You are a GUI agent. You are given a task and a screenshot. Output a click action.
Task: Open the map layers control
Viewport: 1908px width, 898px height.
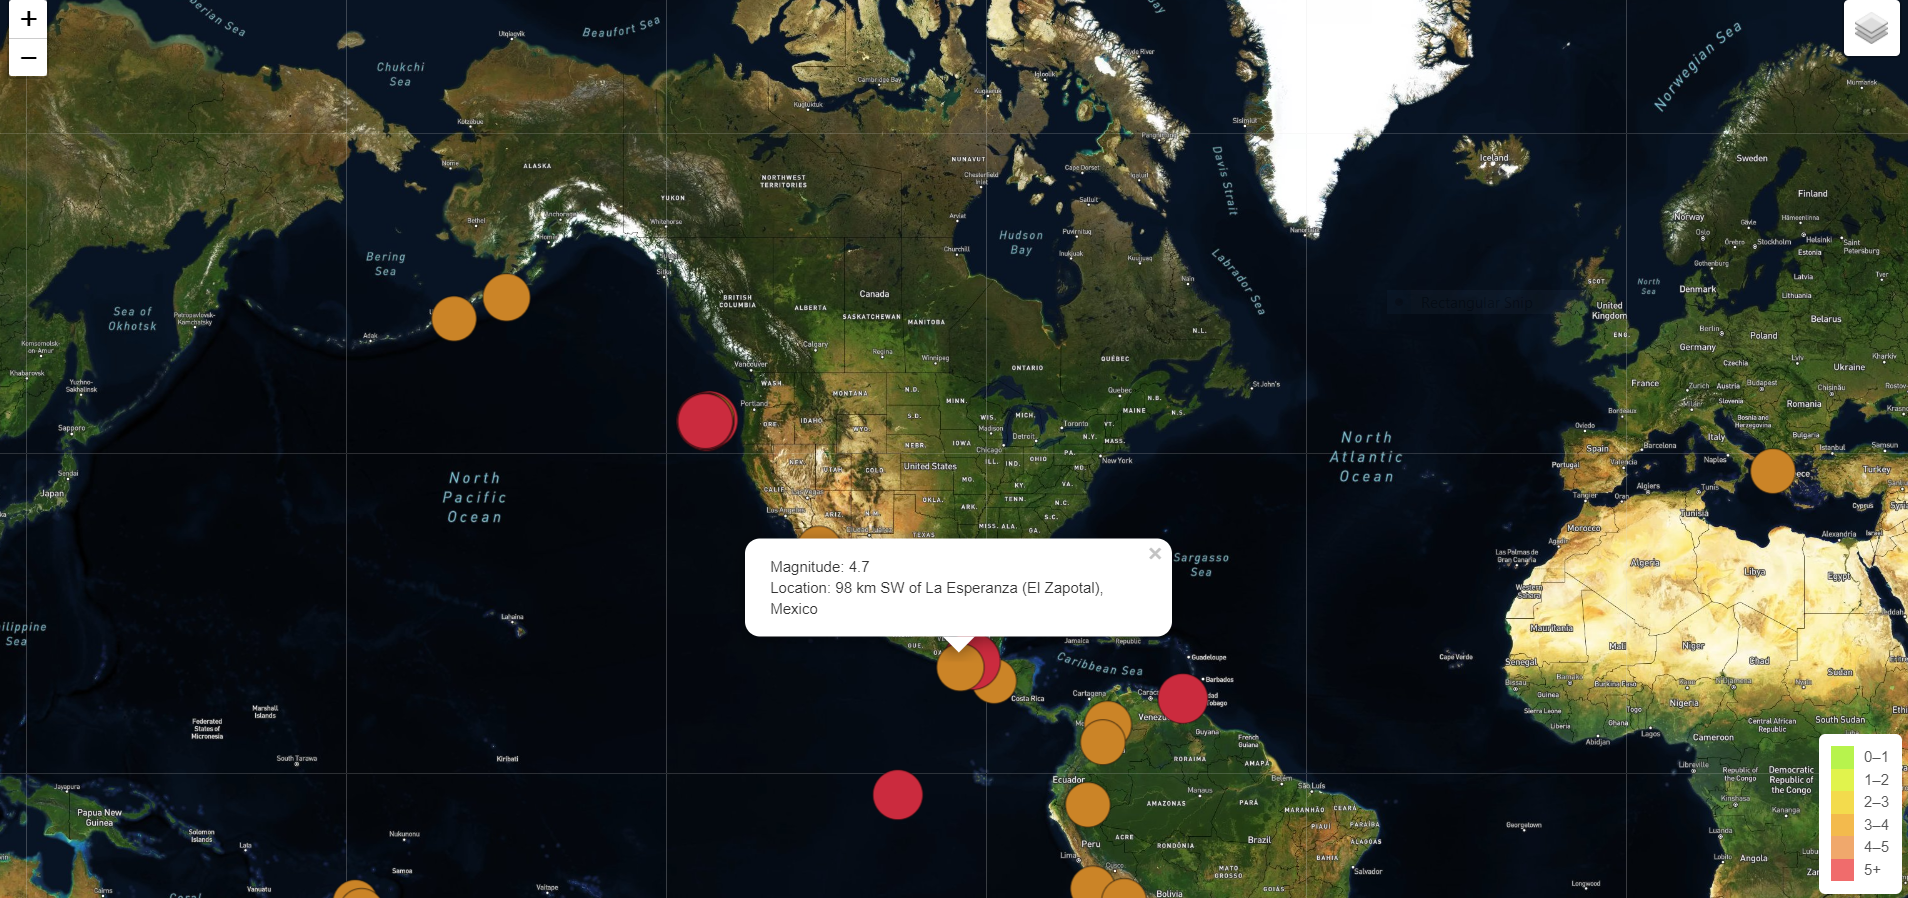tap(1872, 28)
